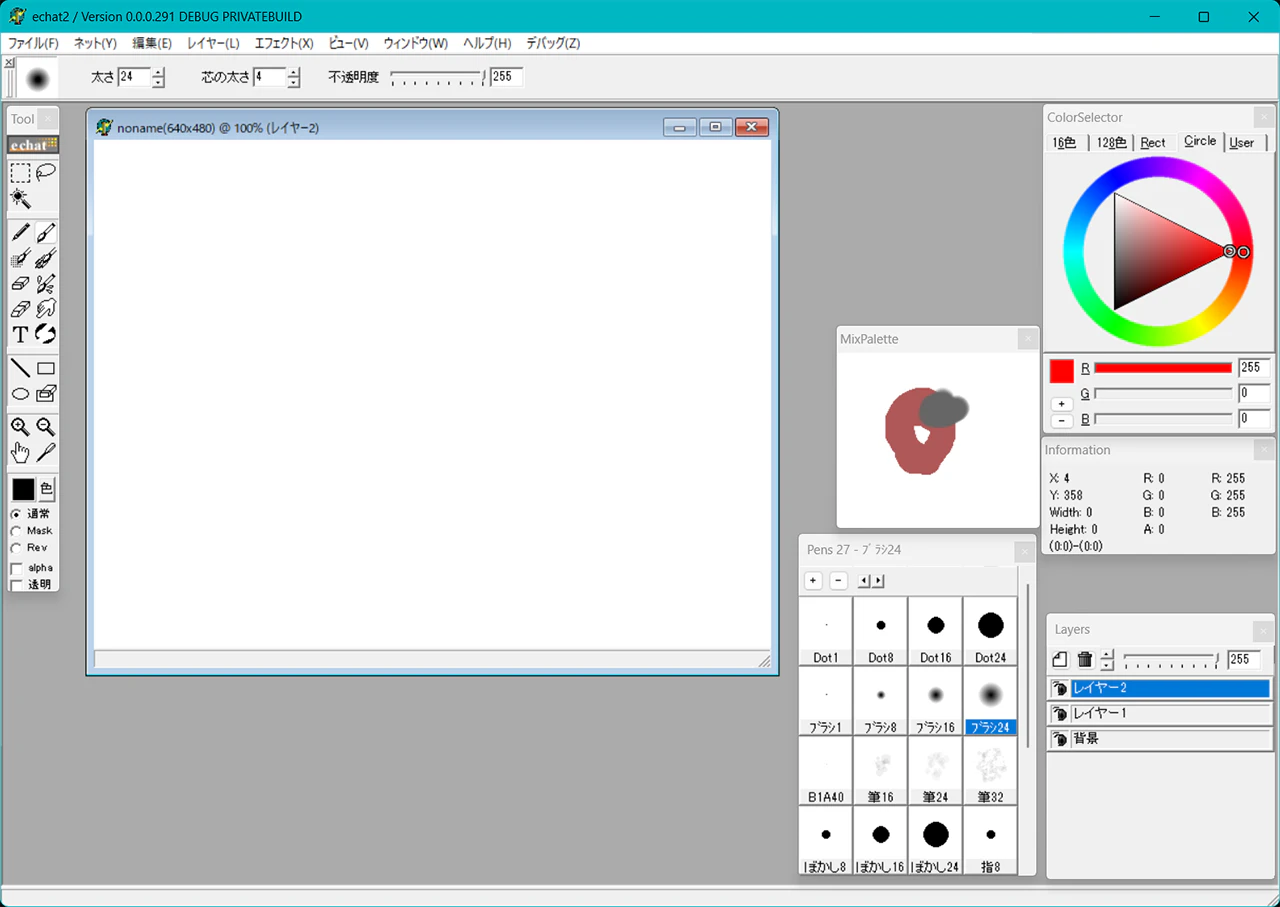Click the black foreground color swatch
The image size is (1280, 907).
point(23,490)
